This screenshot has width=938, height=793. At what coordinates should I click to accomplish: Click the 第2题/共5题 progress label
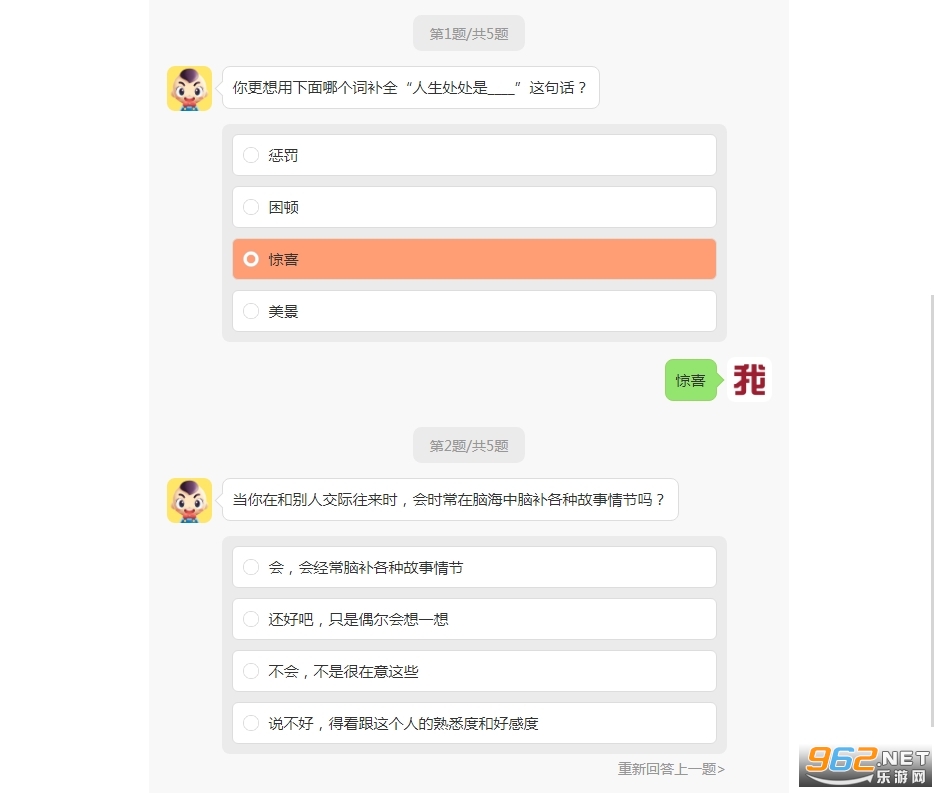(x=469, y=445)
